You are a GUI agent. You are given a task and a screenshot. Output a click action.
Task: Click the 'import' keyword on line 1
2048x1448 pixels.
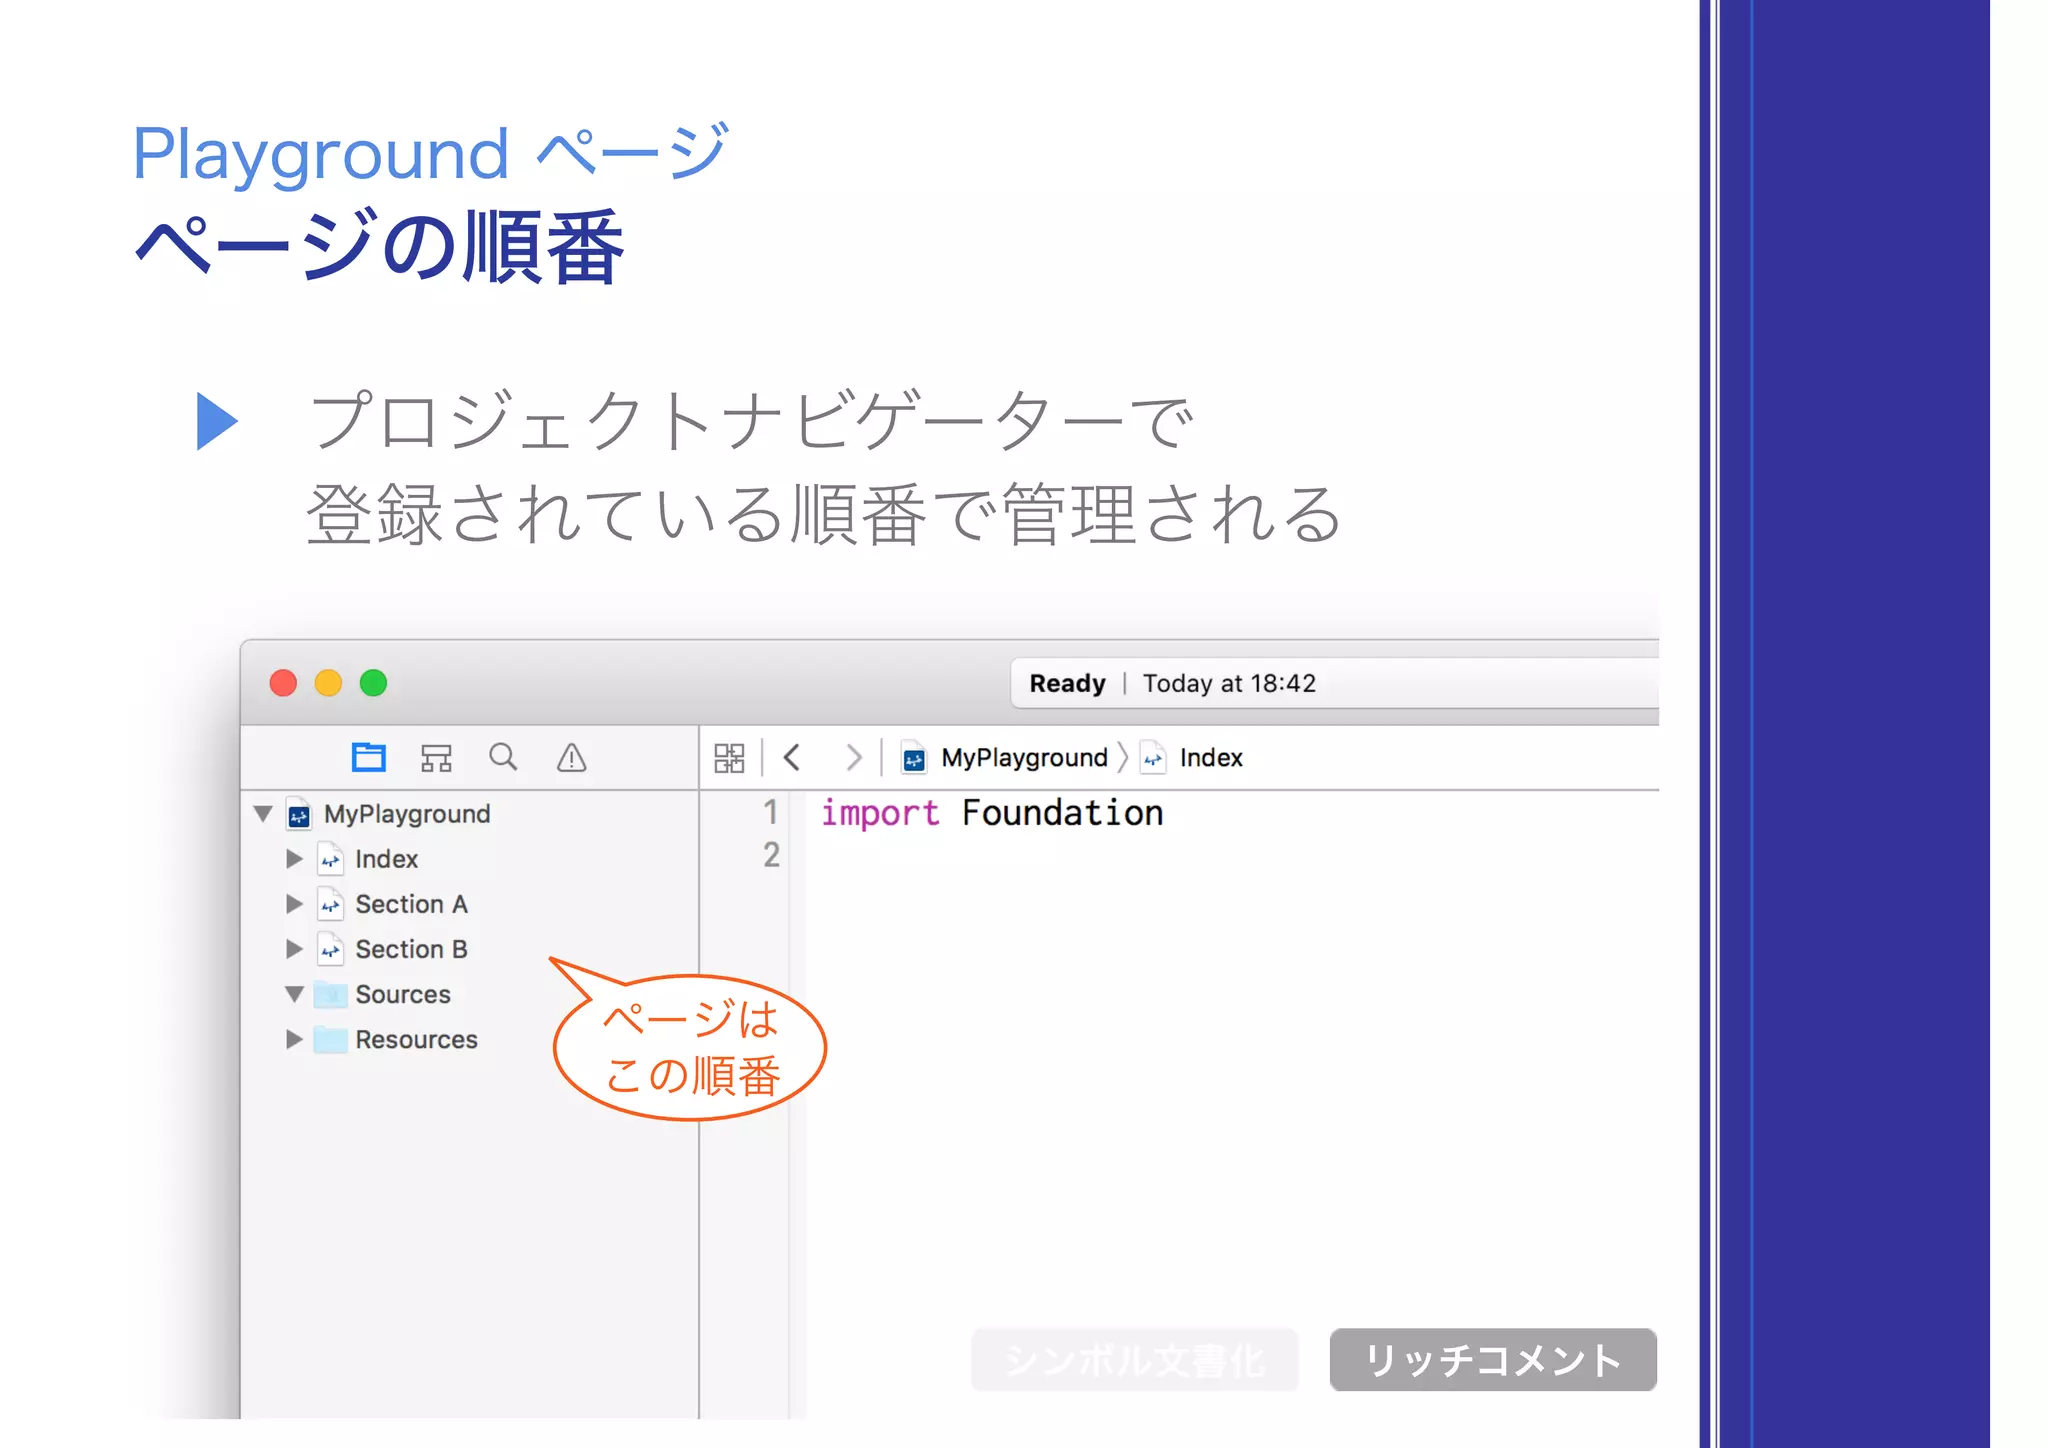coord(880,813)
